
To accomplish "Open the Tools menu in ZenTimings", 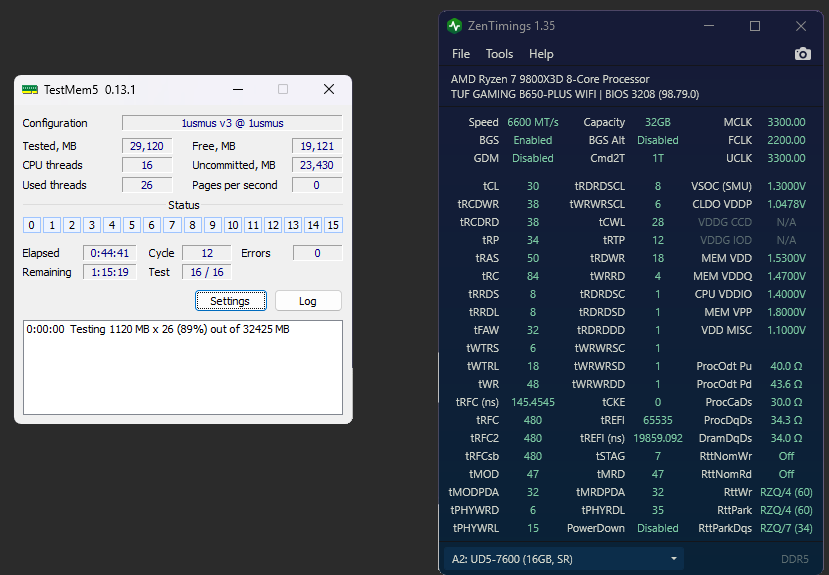I will 499,54.
